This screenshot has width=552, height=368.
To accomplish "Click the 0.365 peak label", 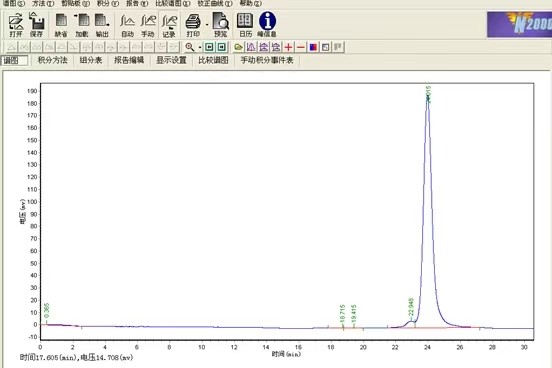I will click(x=47, y=311).
